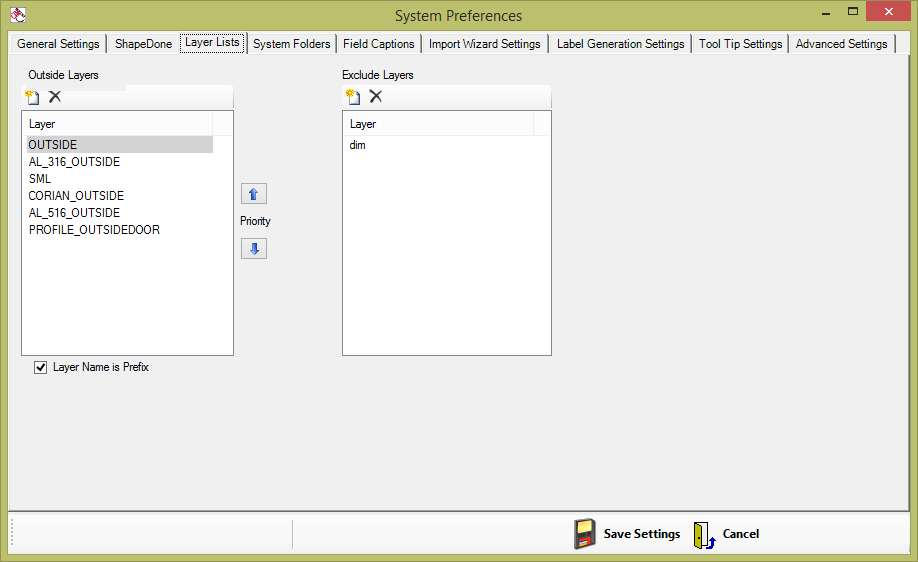Image resolution: width=918 pixels, height=562 pixels.
Task: Click Save Settings button
Action: coord(627,534)
